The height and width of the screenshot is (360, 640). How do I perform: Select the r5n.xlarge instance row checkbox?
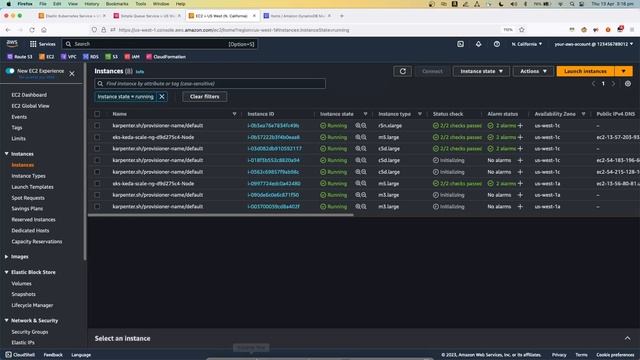coord(97,126)
